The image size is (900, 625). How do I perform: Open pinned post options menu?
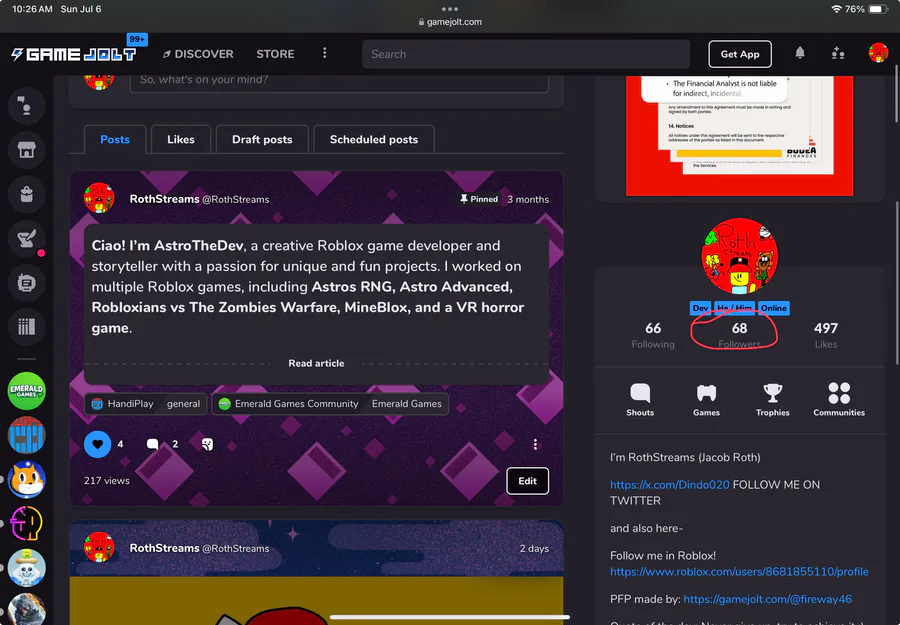(x=535, y=445)
